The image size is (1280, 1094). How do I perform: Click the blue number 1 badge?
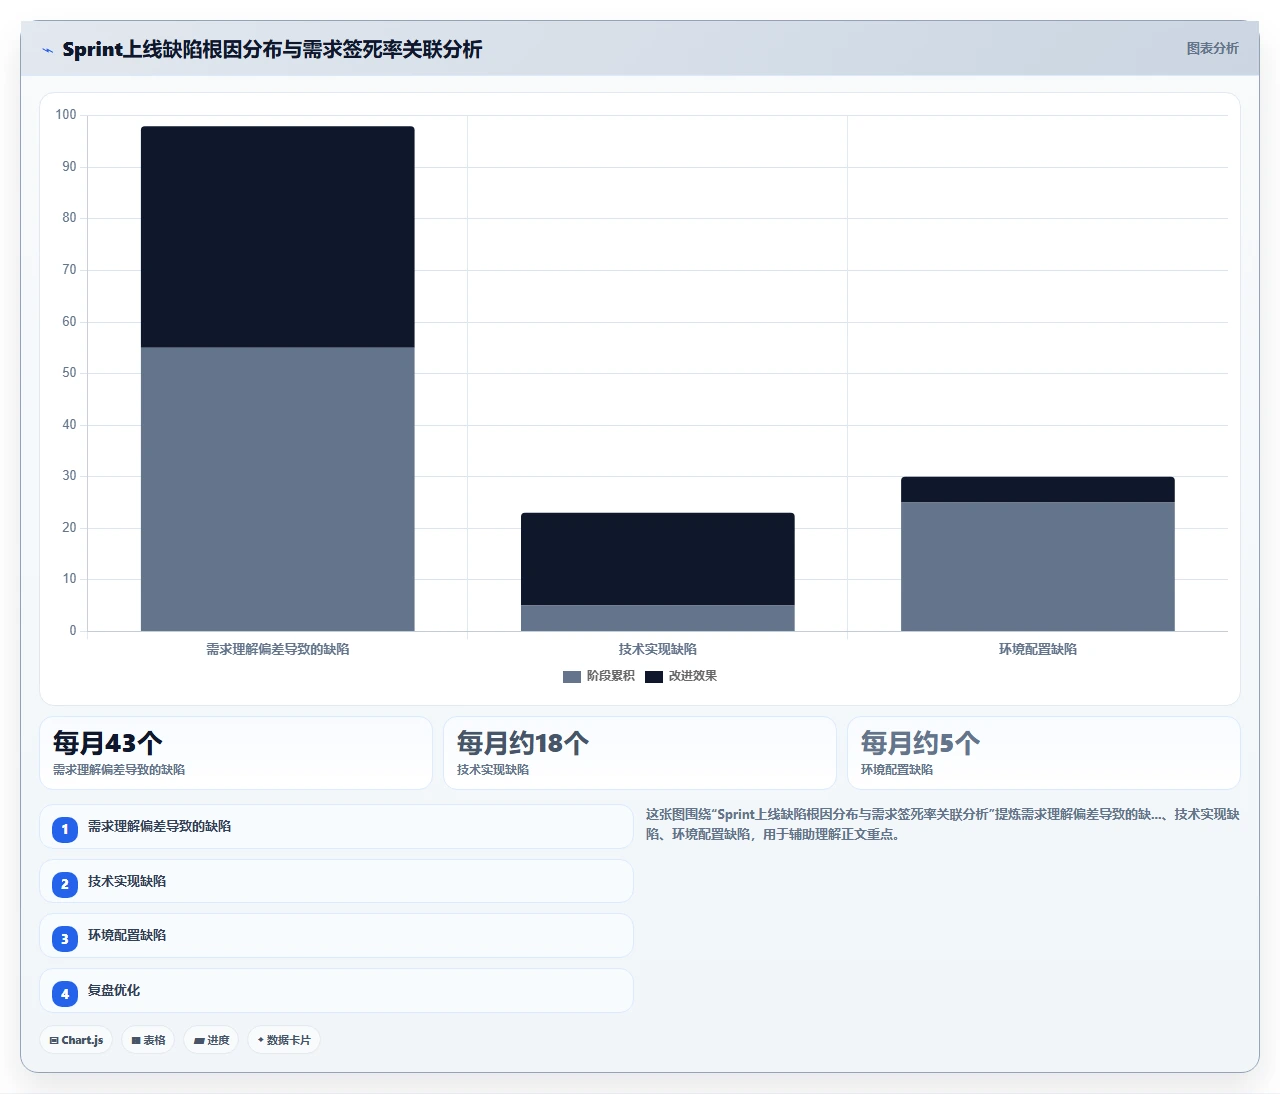point(65,829)
